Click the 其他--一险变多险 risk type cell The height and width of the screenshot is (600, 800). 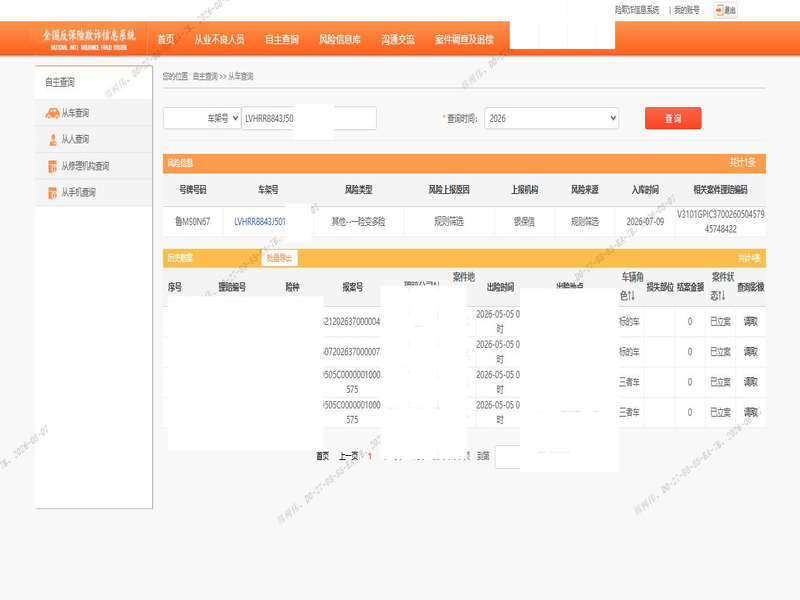coord(358,221)
